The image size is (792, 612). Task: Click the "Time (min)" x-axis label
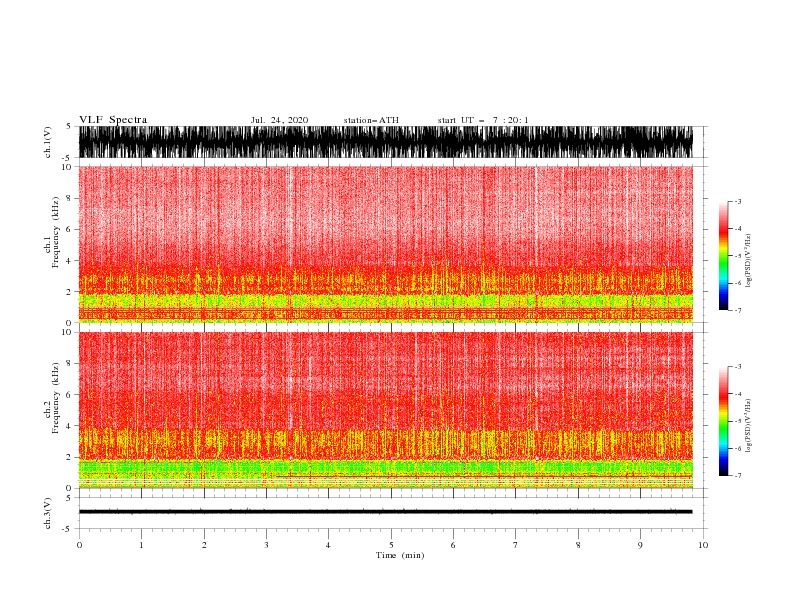click(x=400, y=555)
